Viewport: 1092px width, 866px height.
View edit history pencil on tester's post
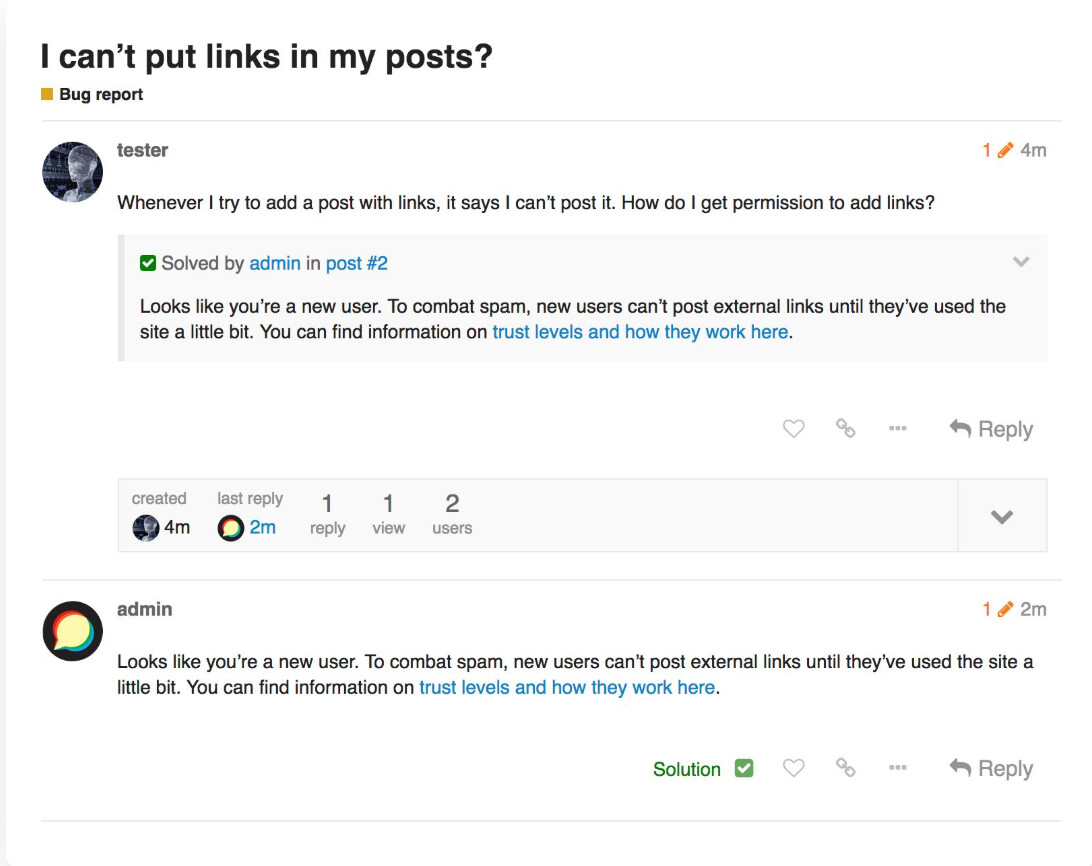tap(1005, 150)
